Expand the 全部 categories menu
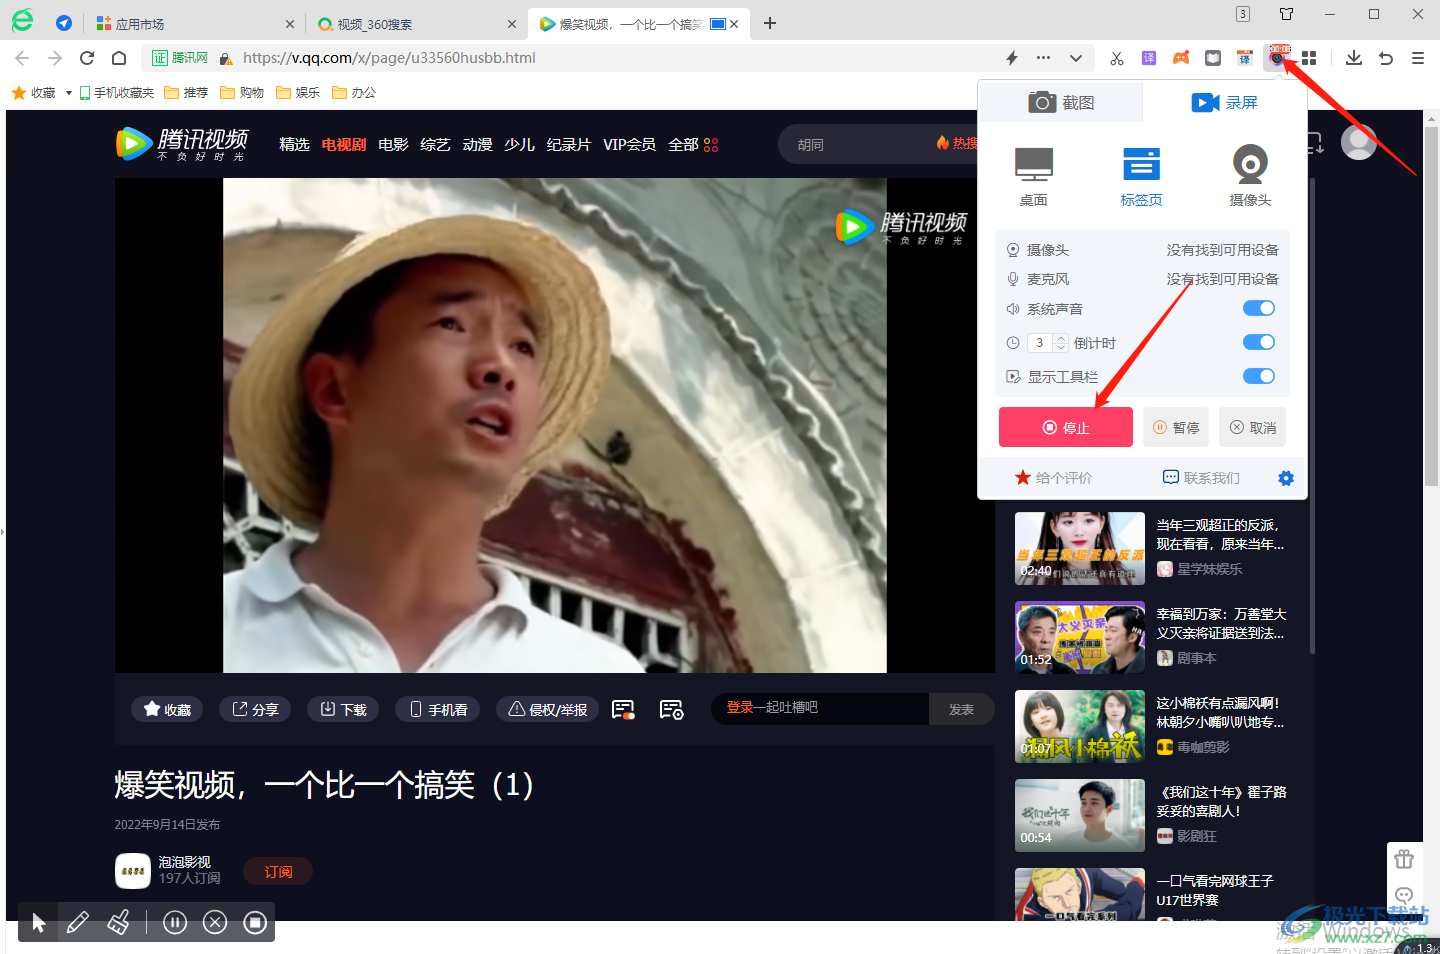Viewport: 1440px width, 954px height. [693, 145]
